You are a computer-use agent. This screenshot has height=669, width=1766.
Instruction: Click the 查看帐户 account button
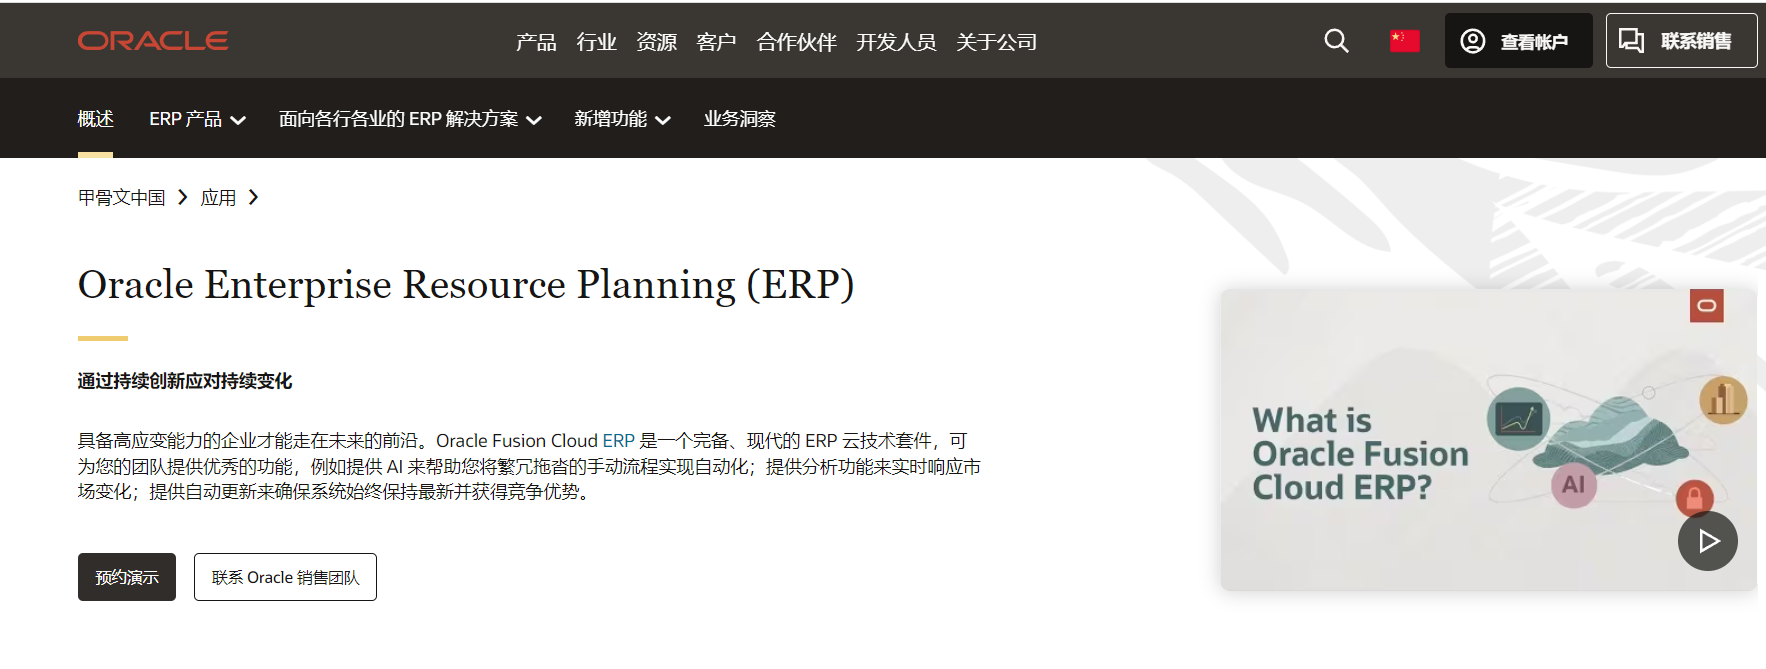1518,41
